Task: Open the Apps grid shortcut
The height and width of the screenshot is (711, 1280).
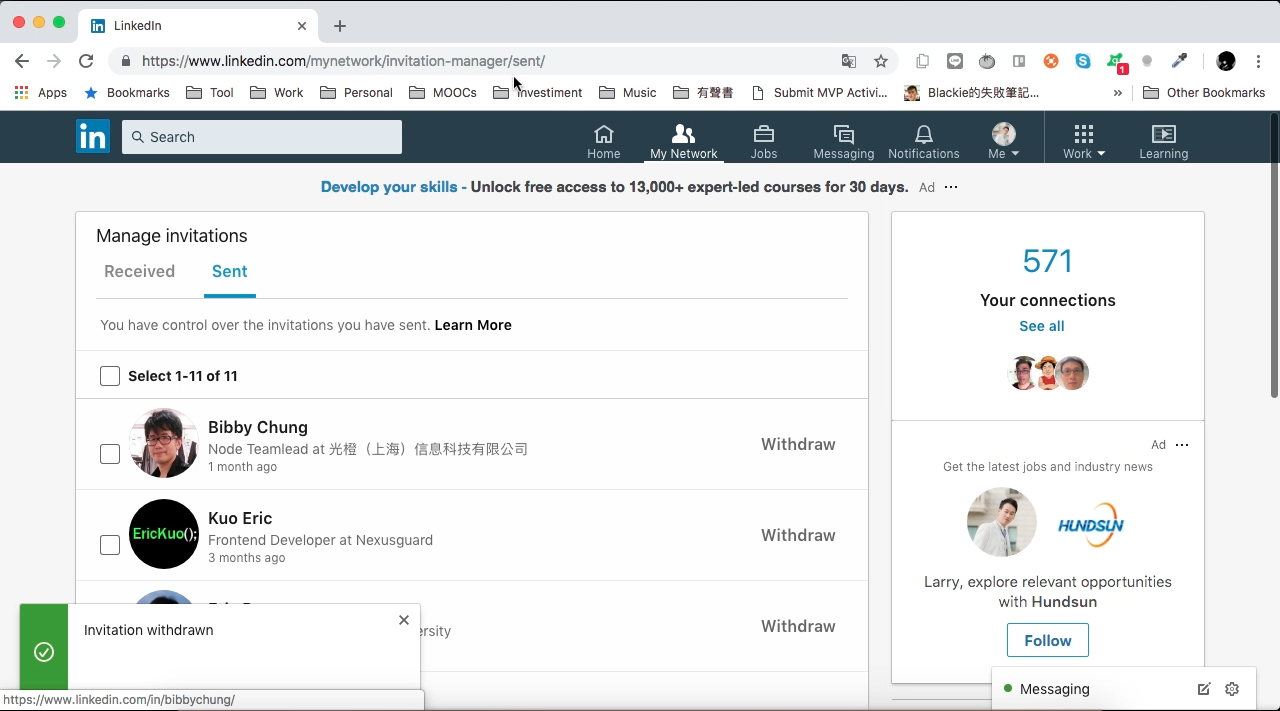Action: click(41, 92)
